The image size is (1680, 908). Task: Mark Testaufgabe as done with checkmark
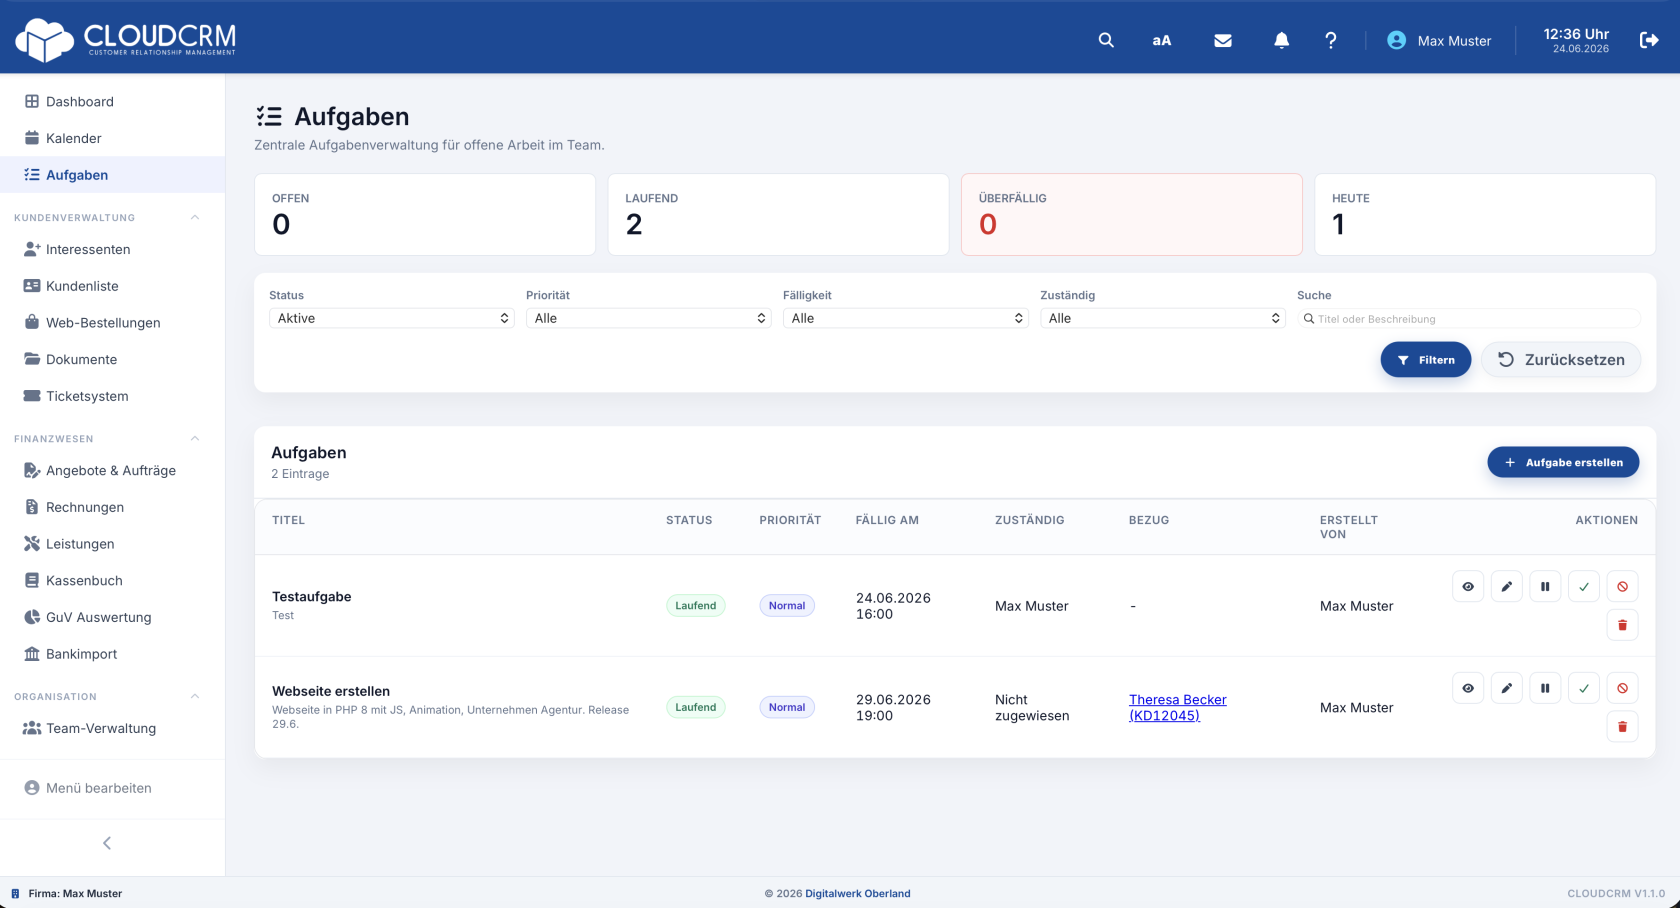tap(1584, 586)
